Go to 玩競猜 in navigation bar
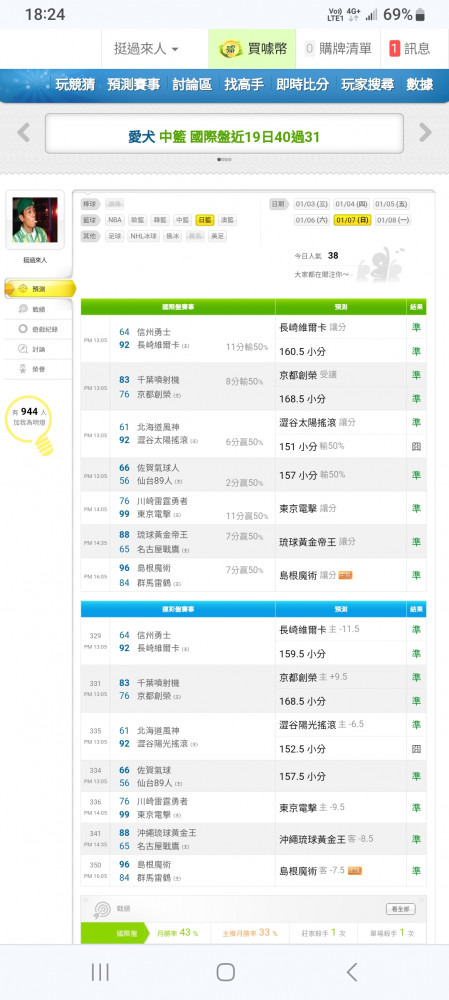This screenshot has height=1000, width=449. (x=75, y=84)
